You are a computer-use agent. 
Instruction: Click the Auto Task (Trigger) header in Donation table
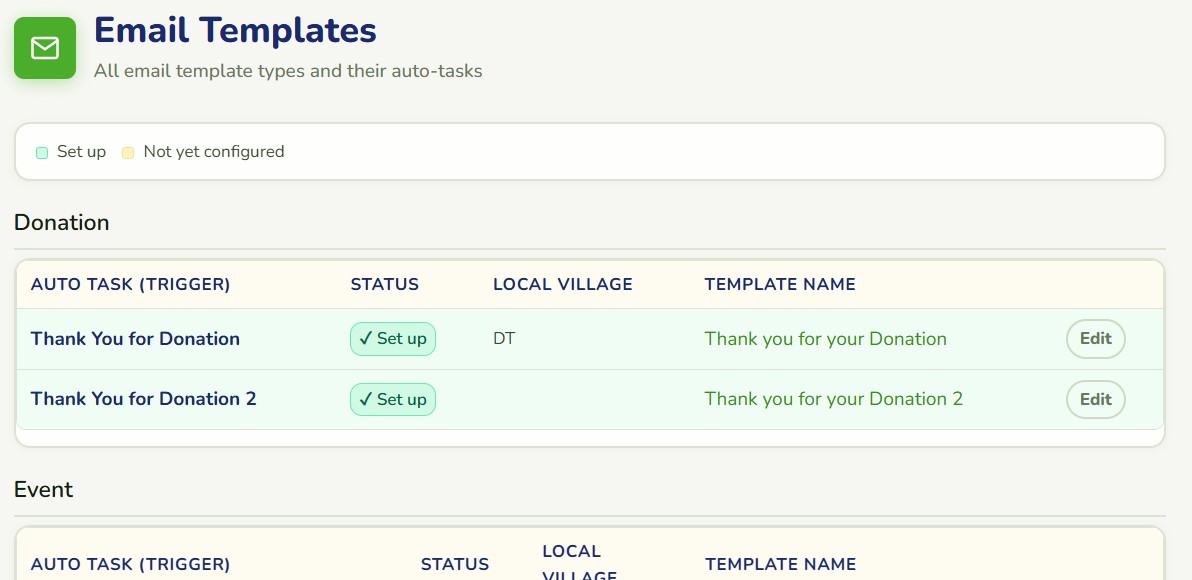pos(130,284)
